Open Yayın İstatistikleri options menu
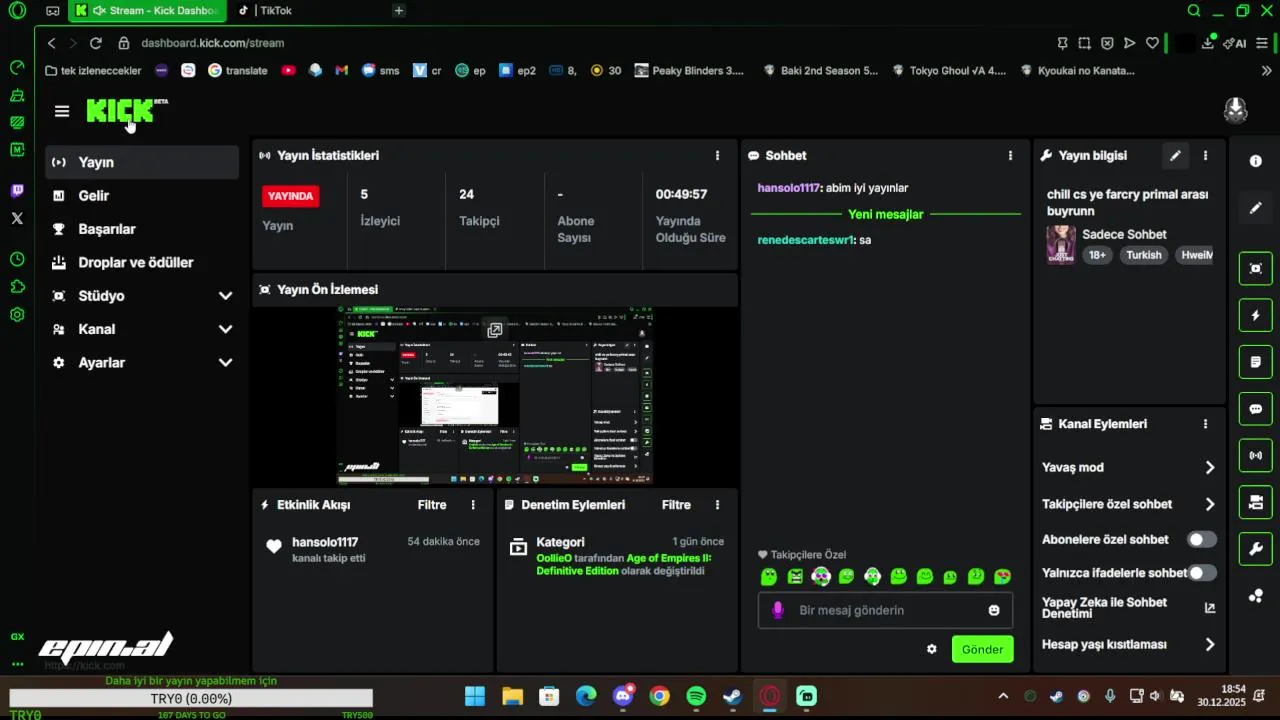The width and height of the screenshot is (1280, 720). point(717,155)
